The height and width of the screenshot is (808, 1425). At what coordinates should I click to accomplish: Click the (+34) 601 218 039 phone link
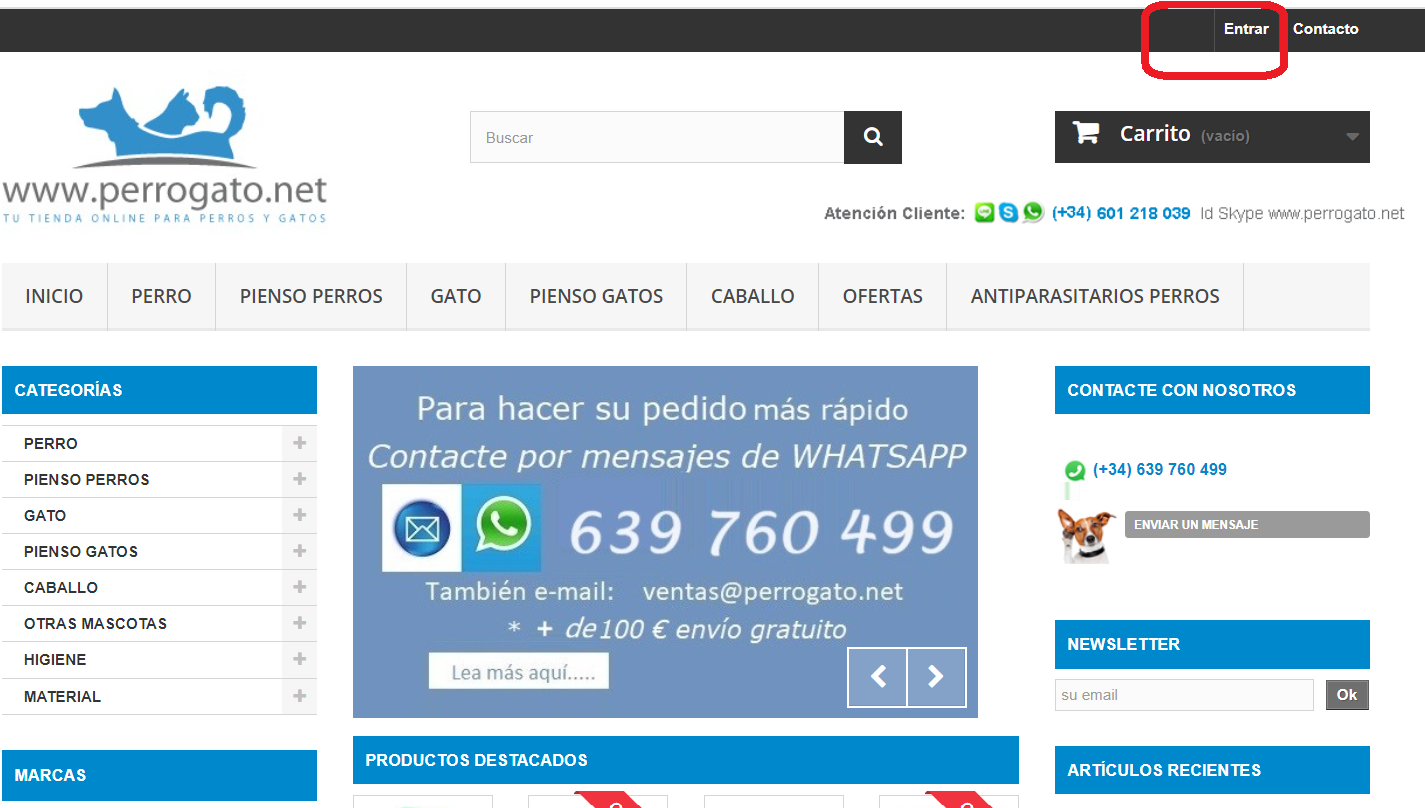click(x=1121, y=213)
